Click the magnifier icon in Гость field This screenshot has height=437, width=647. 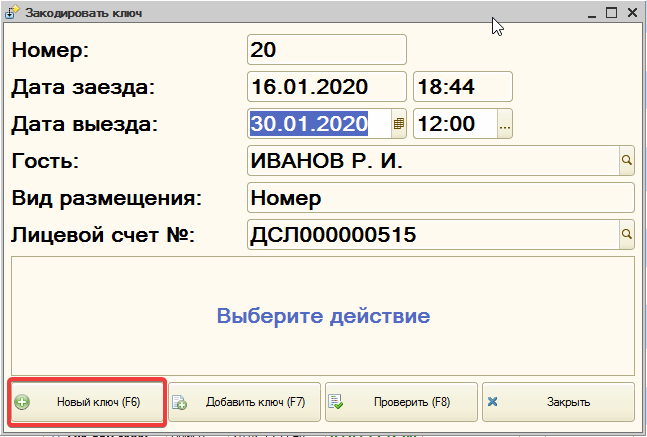coord(627,160)
